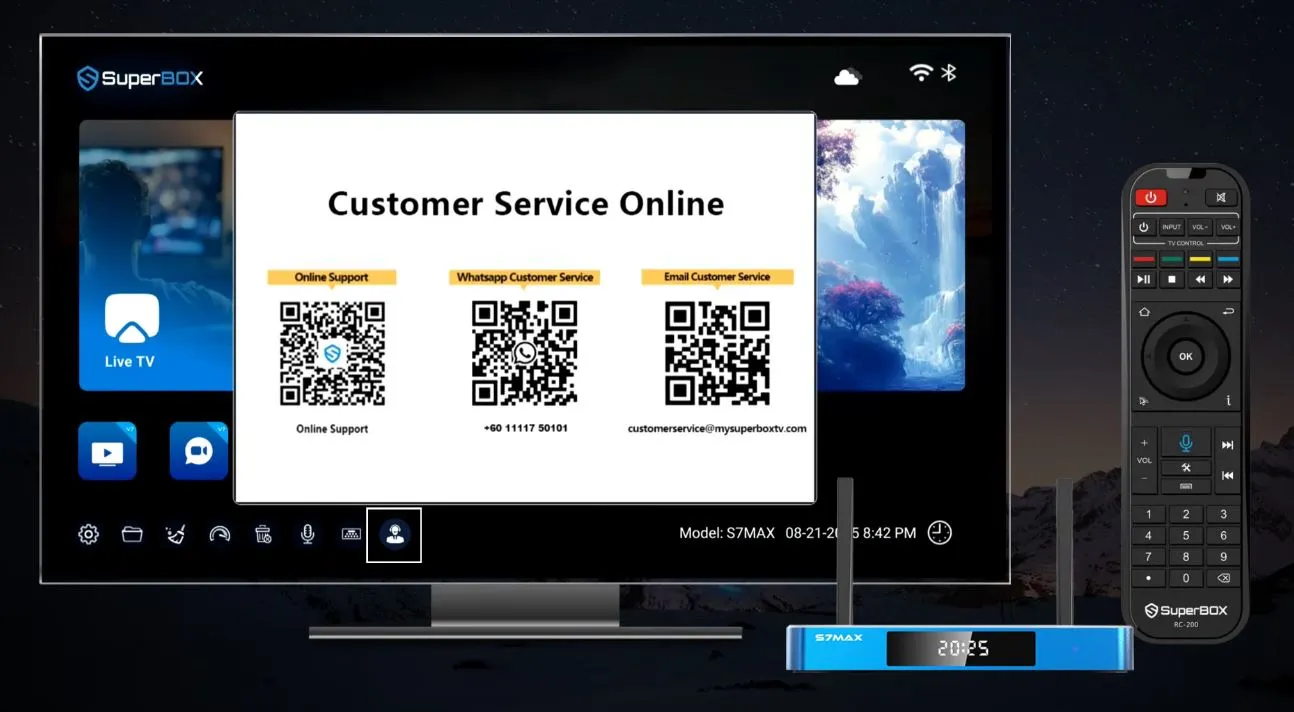Tap number 1 on the remote keypad
Viewport: 1294px width, 712px height.
coord(1148,514)
